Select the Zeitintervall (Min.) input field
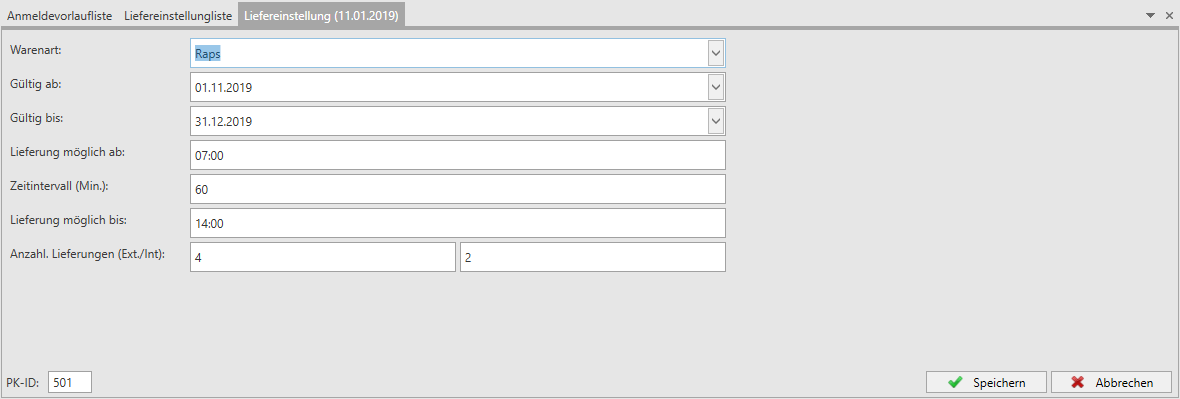The width and height of the screenshot is (1180, 399). point(458,189)
